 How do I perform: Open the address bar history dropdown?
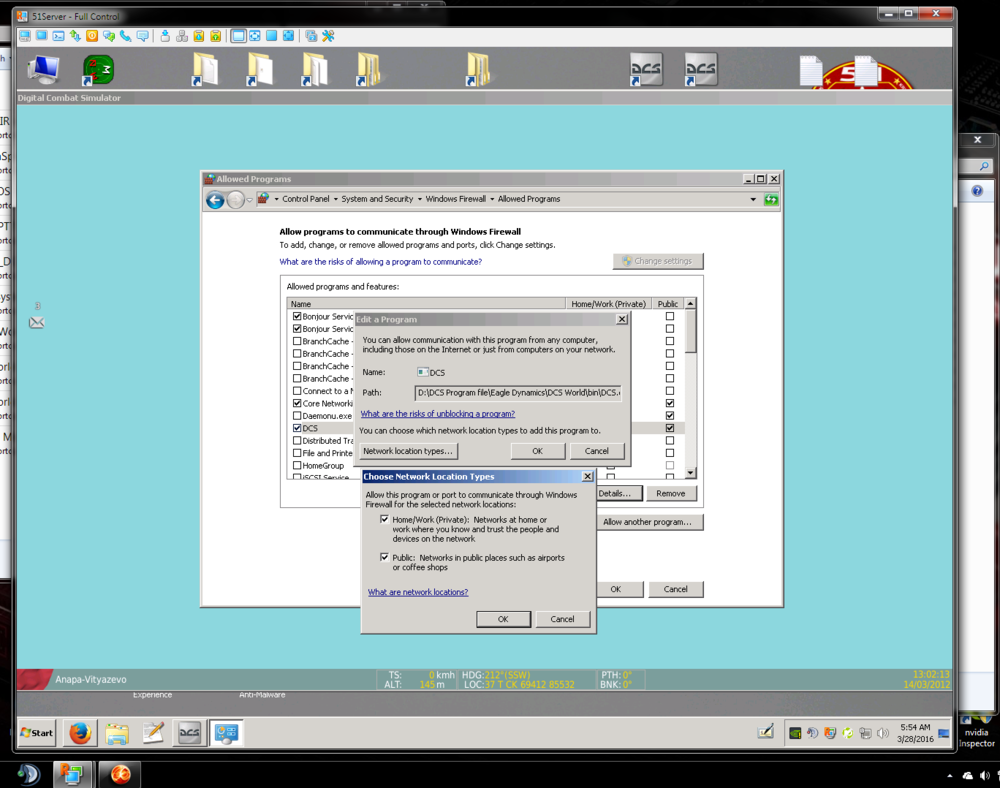tap(754, 199)
